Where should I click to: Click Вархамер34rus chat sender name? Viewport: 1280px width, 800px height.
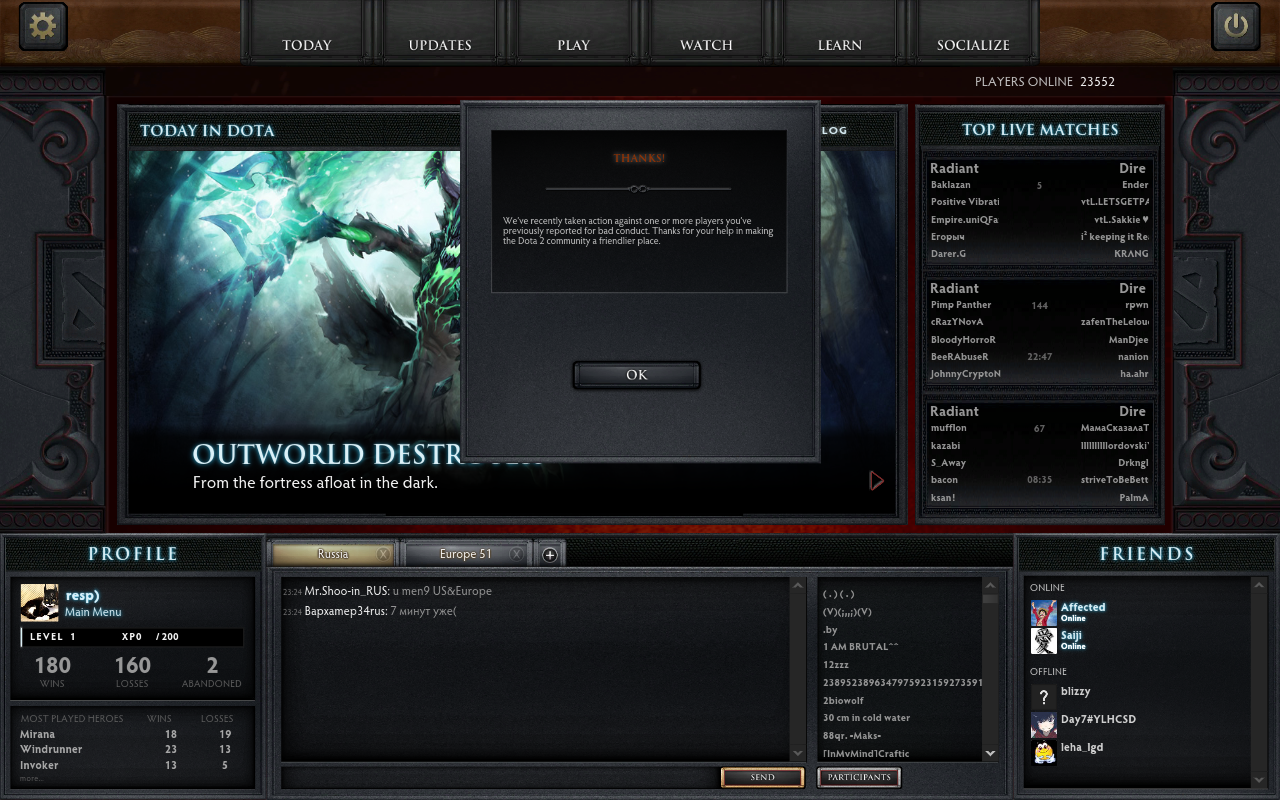coord(345,611)
